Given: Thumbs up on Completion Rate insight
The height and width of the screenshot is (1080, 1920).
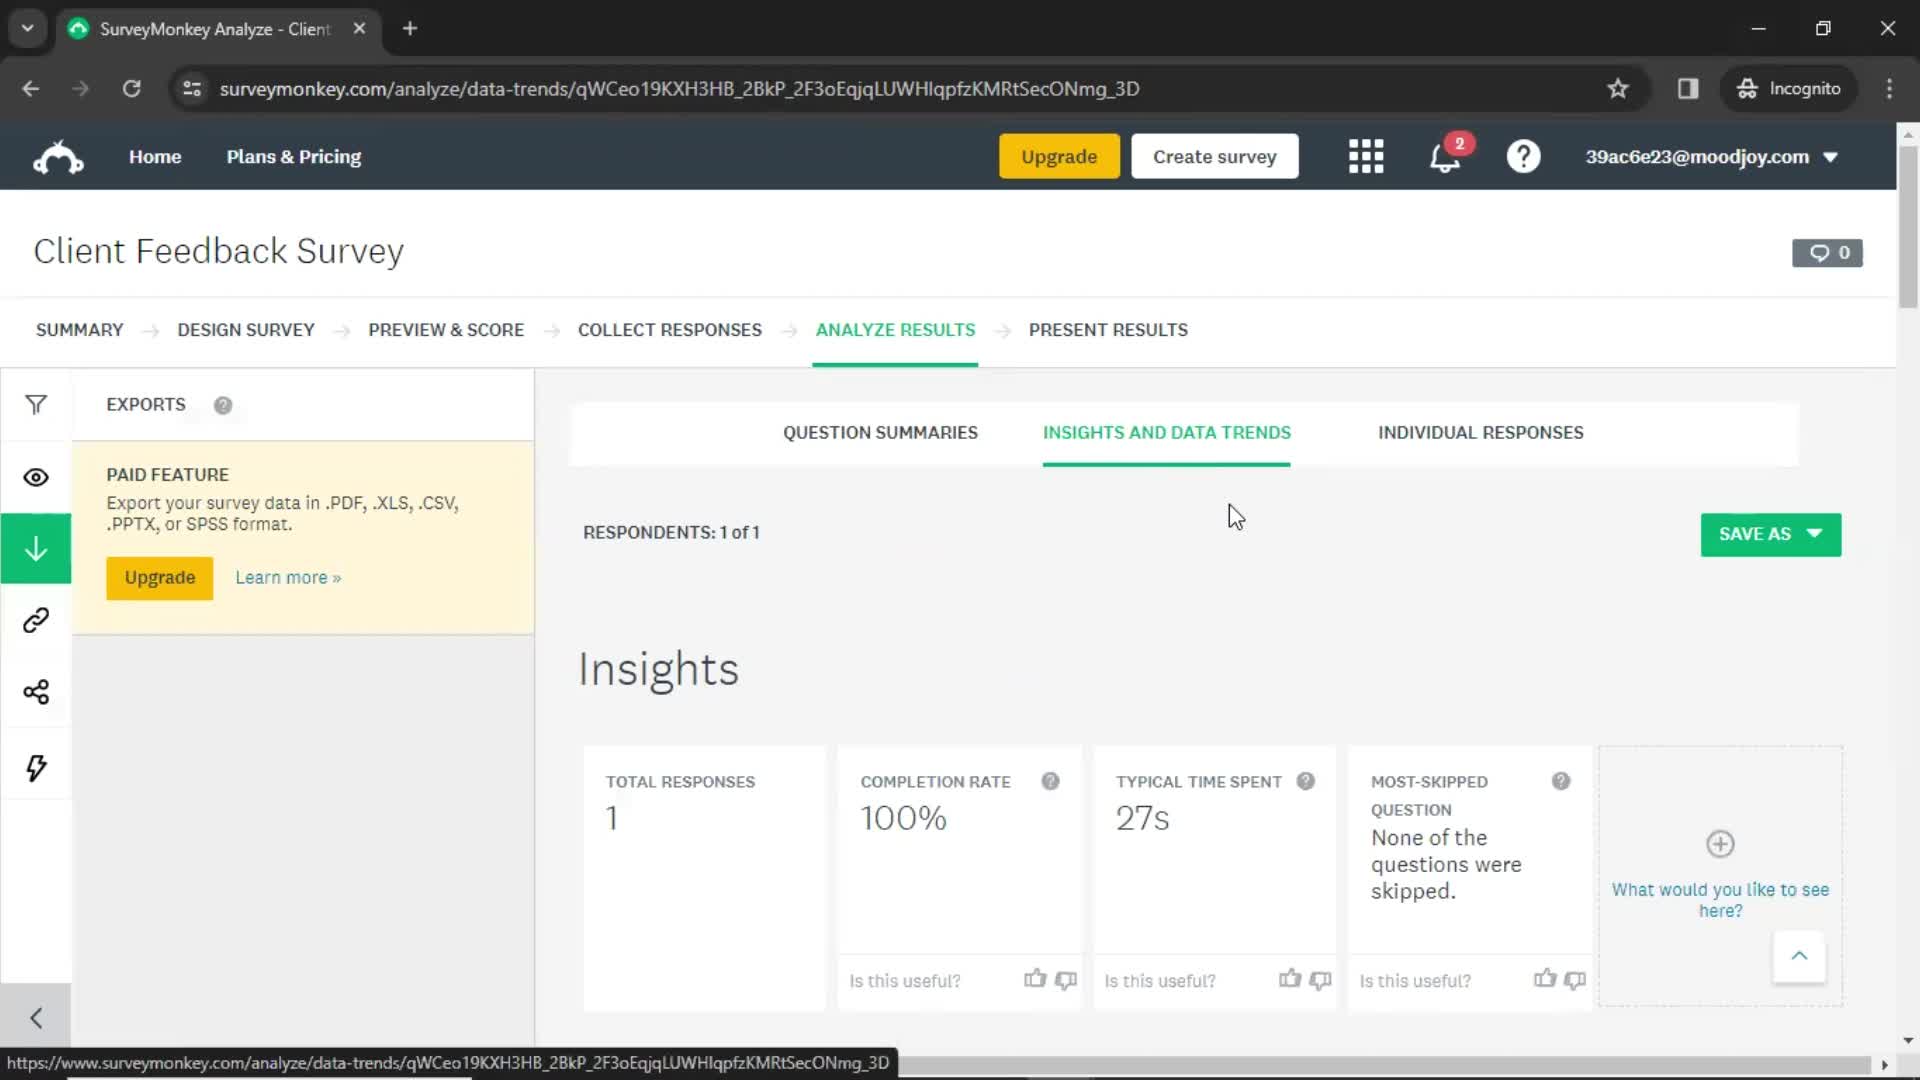Looking at the screenshot, I should click(x=1035, y=980).
